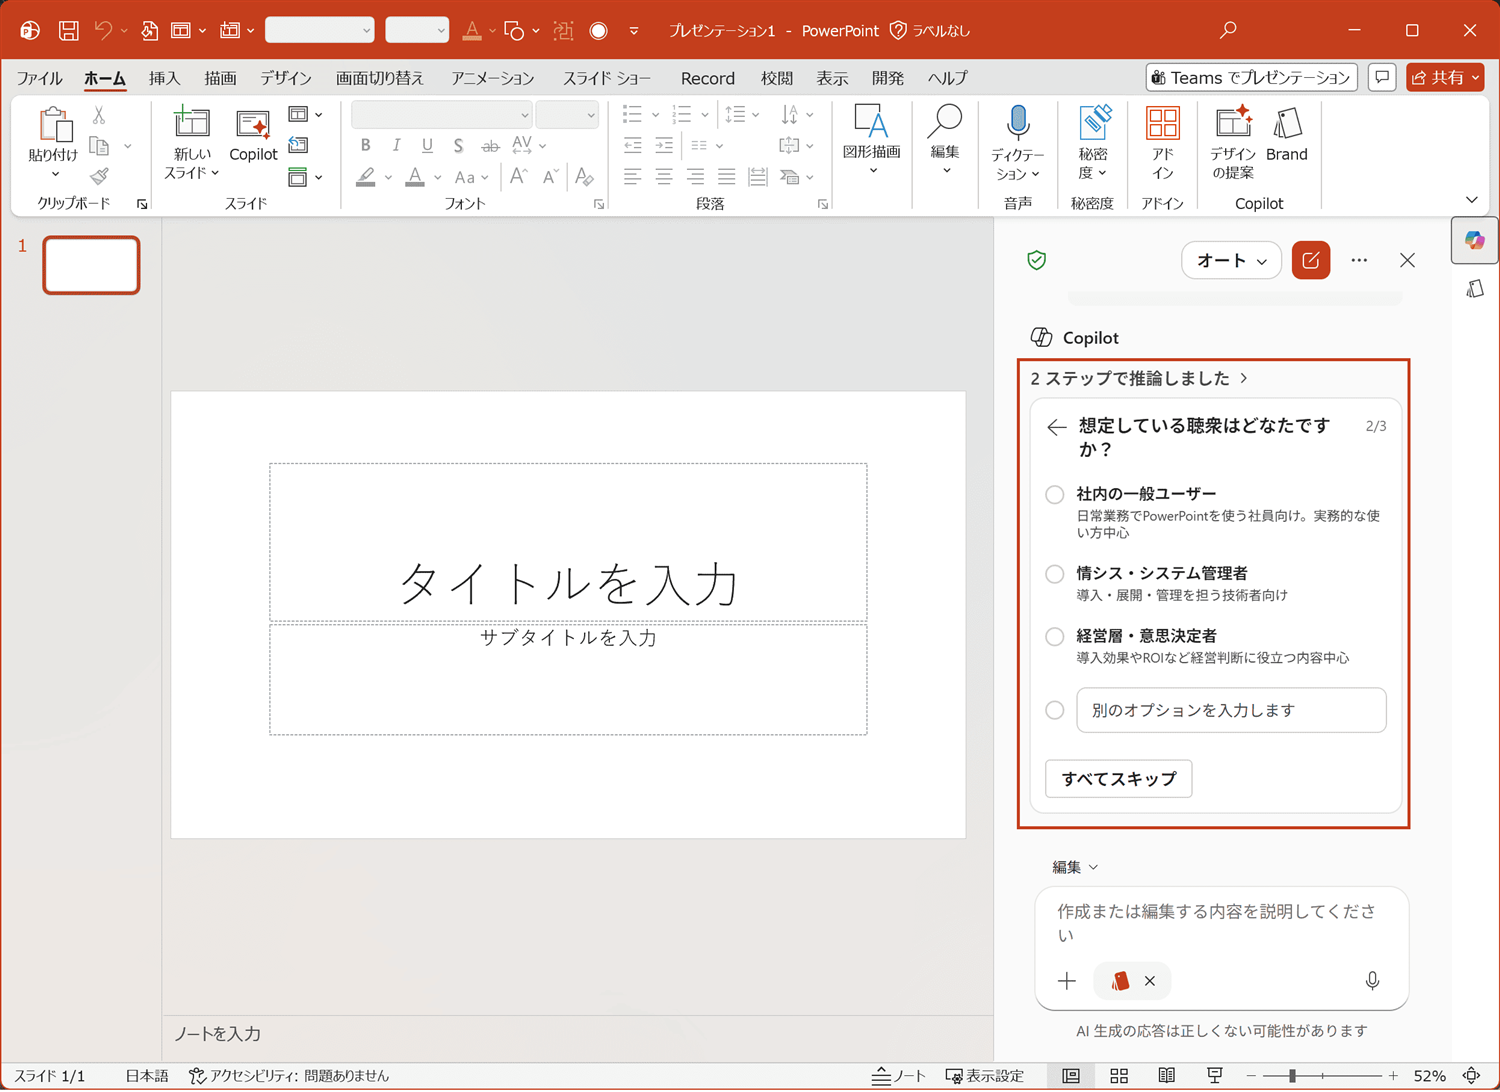Click Teams でプレゼンテーション button
This screenshot has height=1092, width=1500.
[x=1251, y=77]
